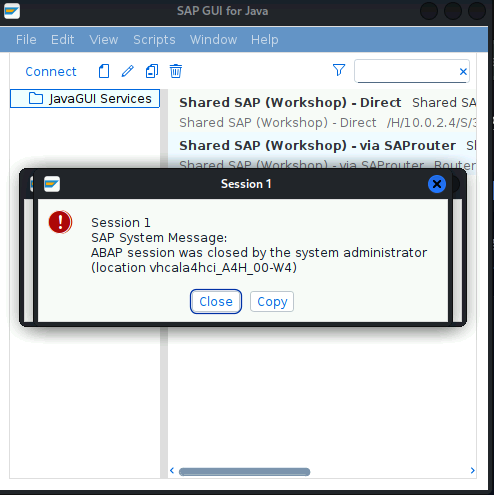The height and width of the screenshot is (495, 494).
Task: Click the Close button in dialog
Action: pyautogui.click(x=216, y=301)
